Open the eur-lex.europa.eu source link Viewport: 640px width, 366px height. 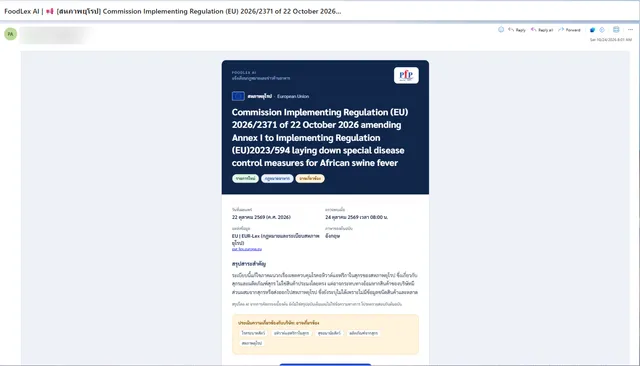point(247,249)
